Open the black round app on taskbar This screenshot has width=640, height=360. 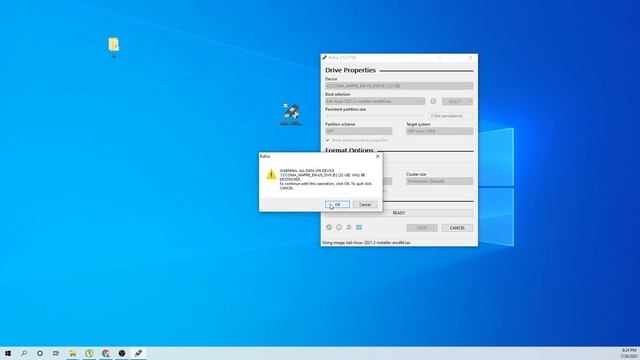122,353
